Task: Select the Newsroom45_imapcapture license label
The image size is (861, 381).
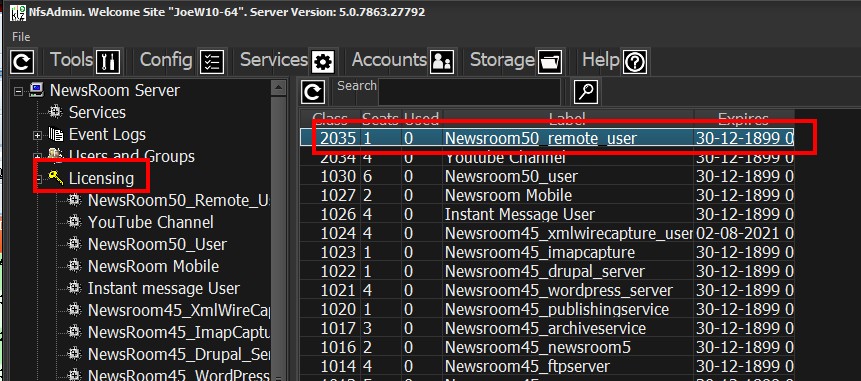Action: click(540, 253)
